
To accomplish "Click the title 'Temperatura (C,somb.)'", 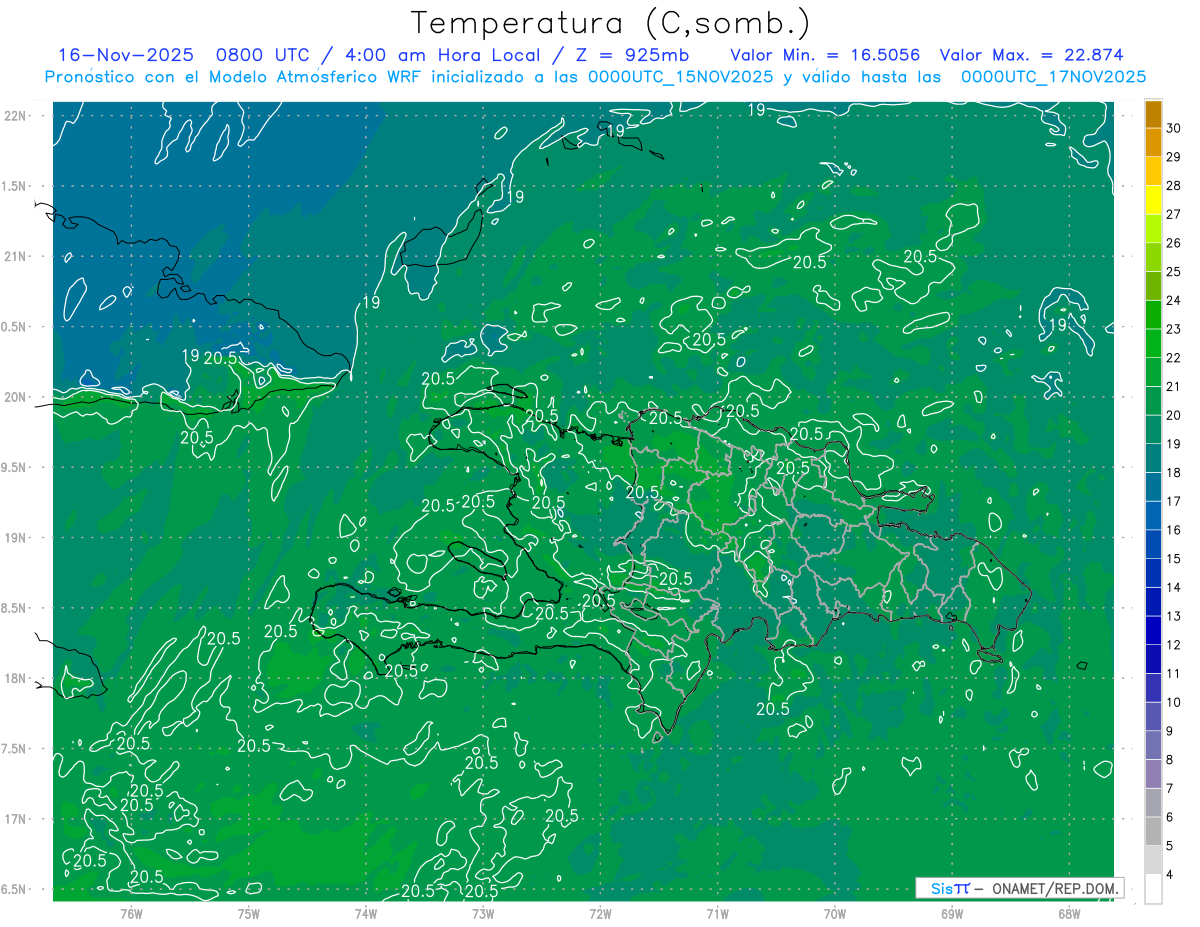I will (x=611, y=24).
